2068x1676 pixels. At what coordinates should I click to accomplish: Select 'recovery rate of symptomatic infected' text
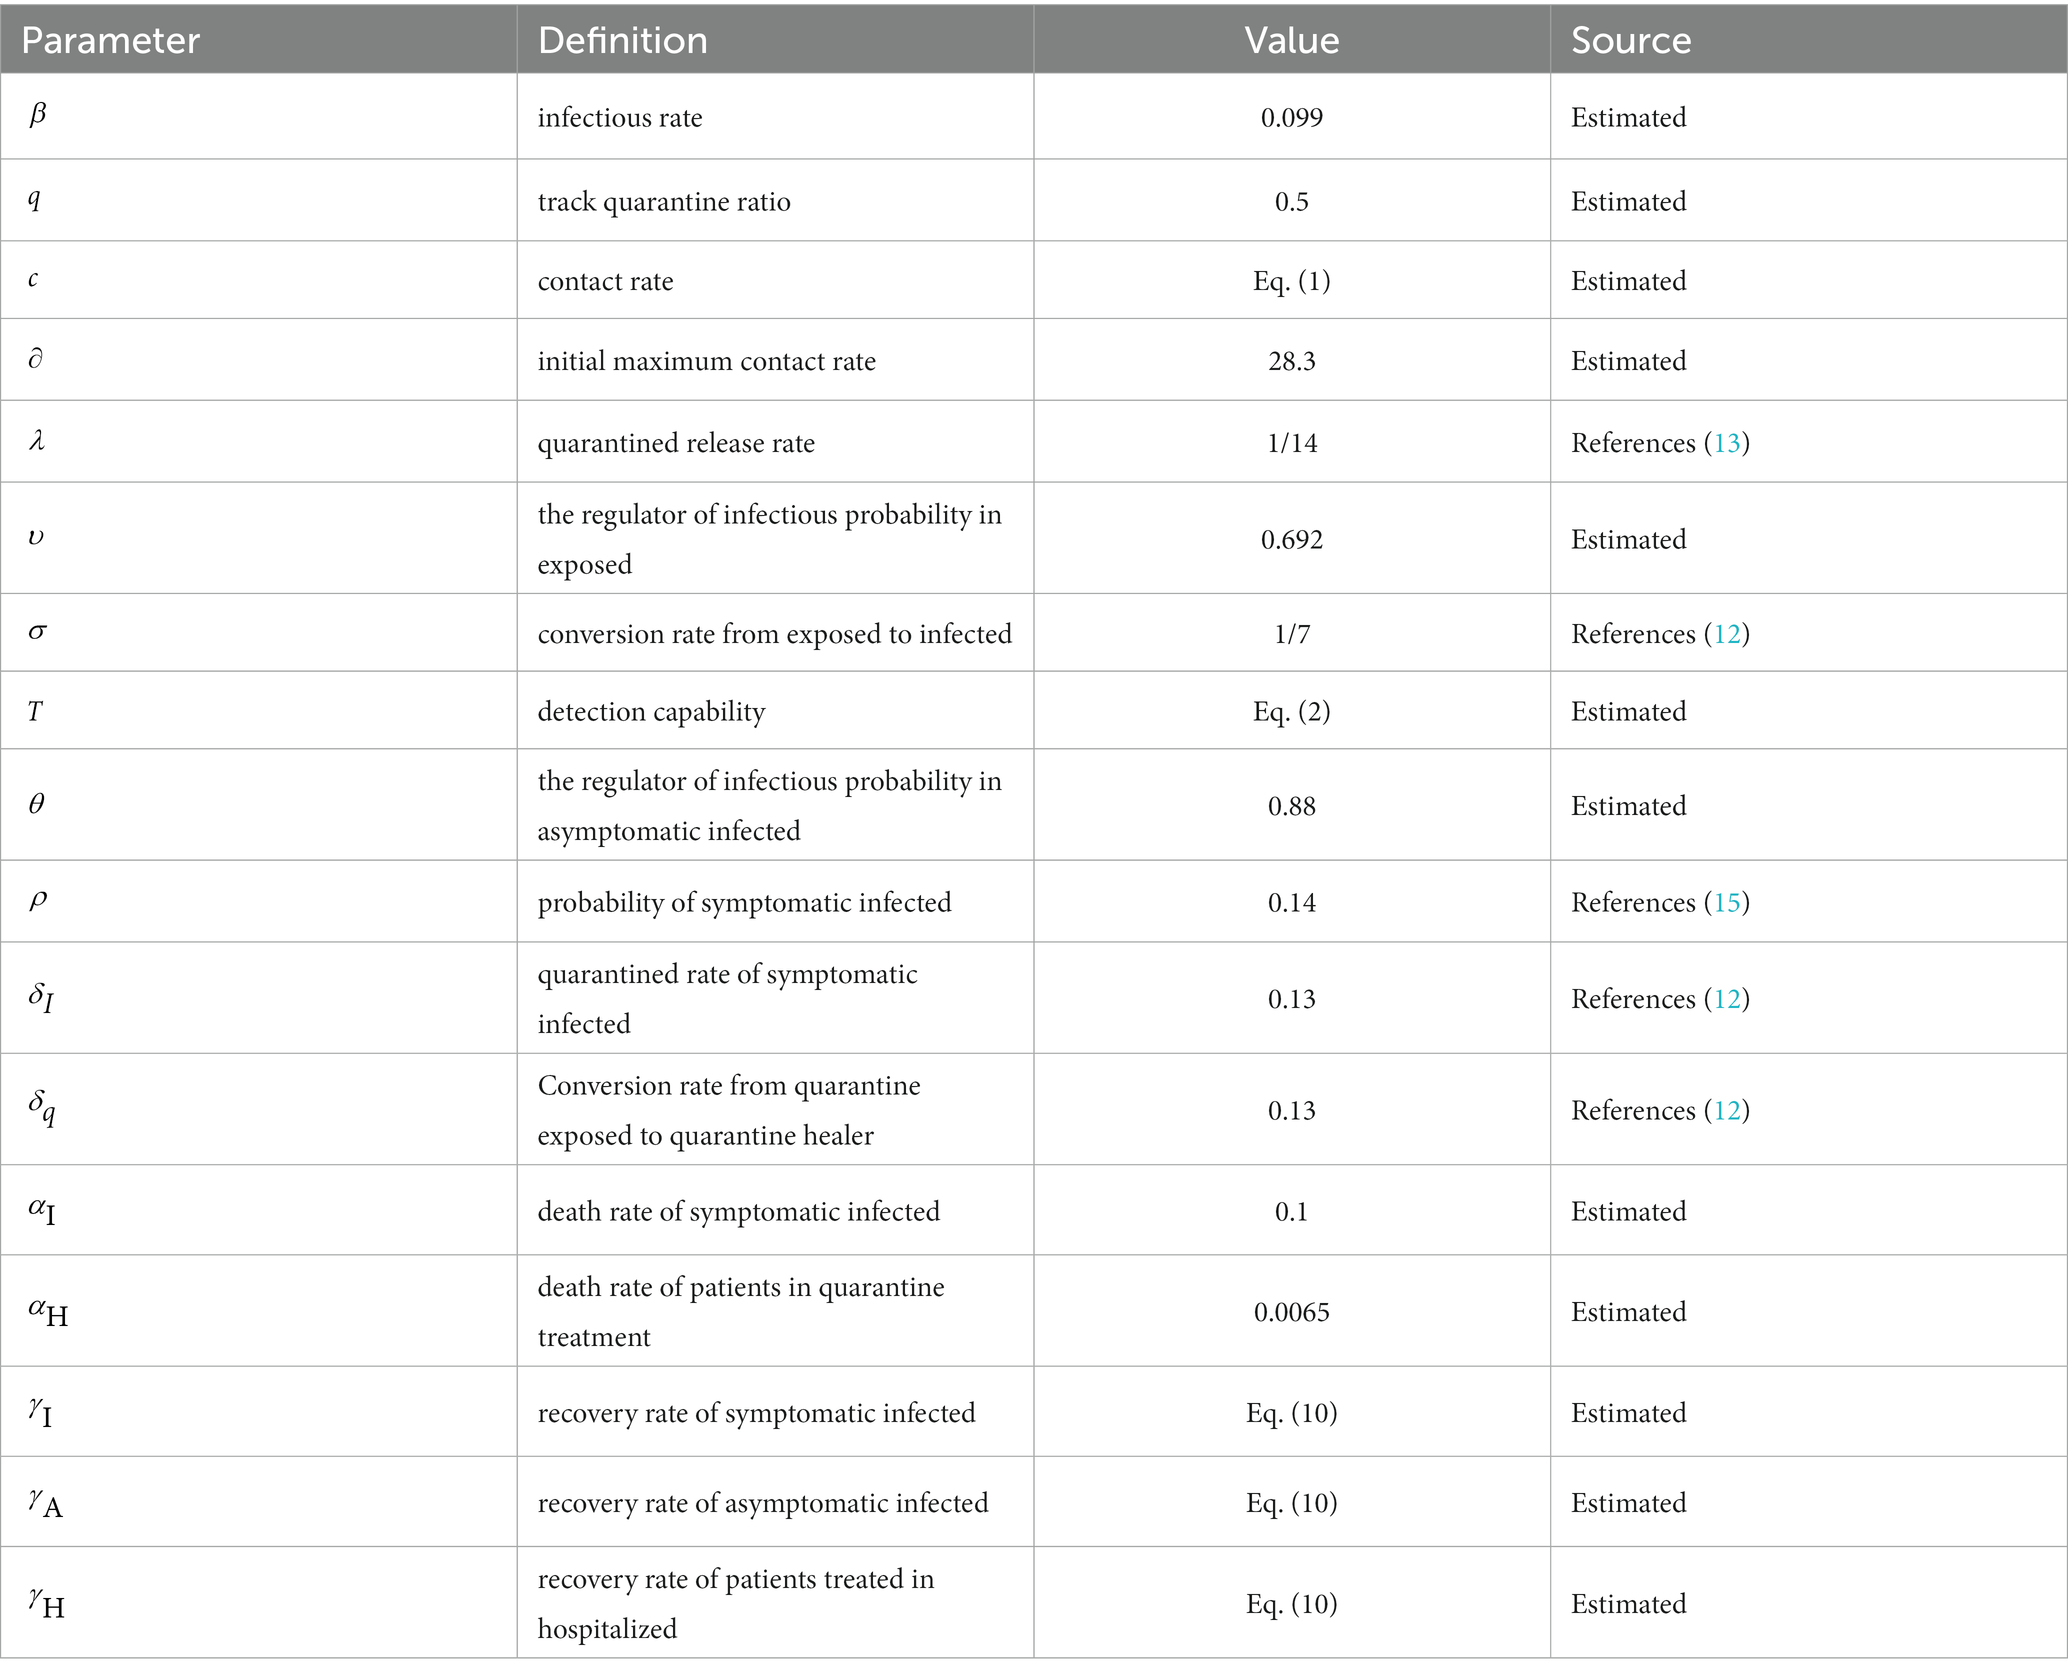[x=757, y=1413]
